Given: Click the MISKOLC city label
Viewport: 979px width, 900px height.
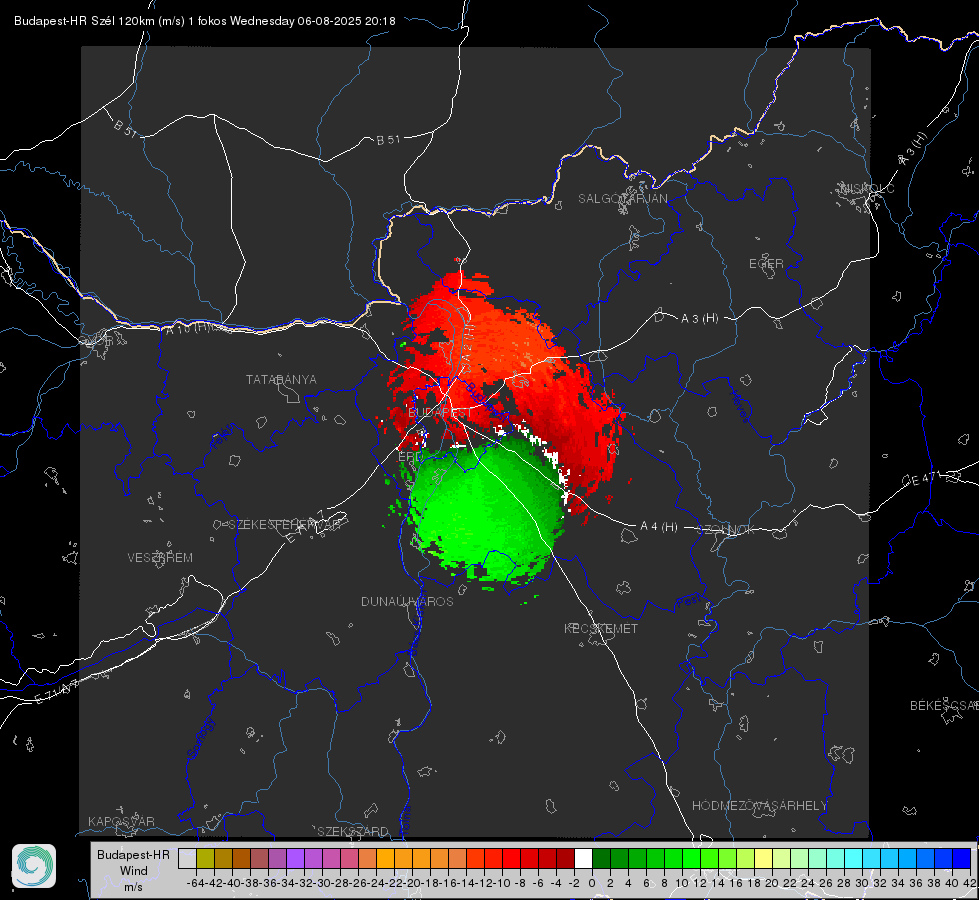Looking at the screenshot, I should tap(867, 188).
